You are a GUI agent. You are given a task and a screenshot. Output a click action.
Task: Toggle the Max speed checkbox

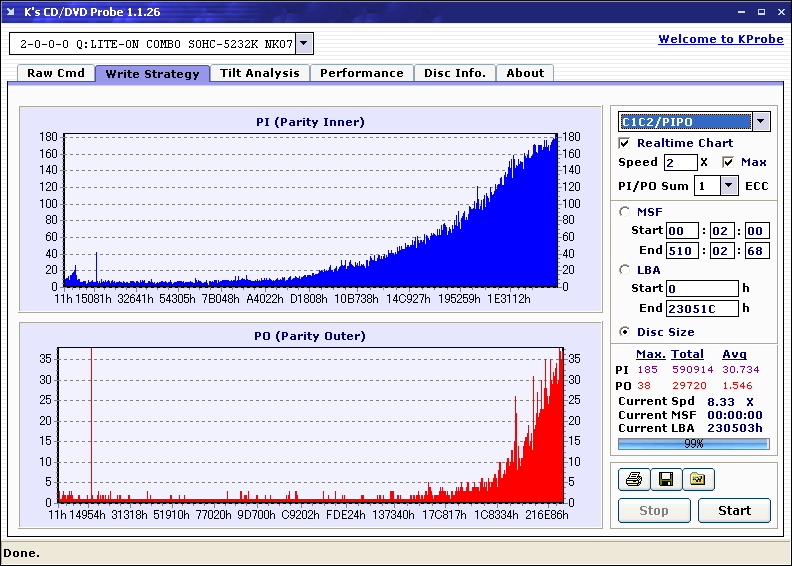pyautogui.click(x=728, y=162)
